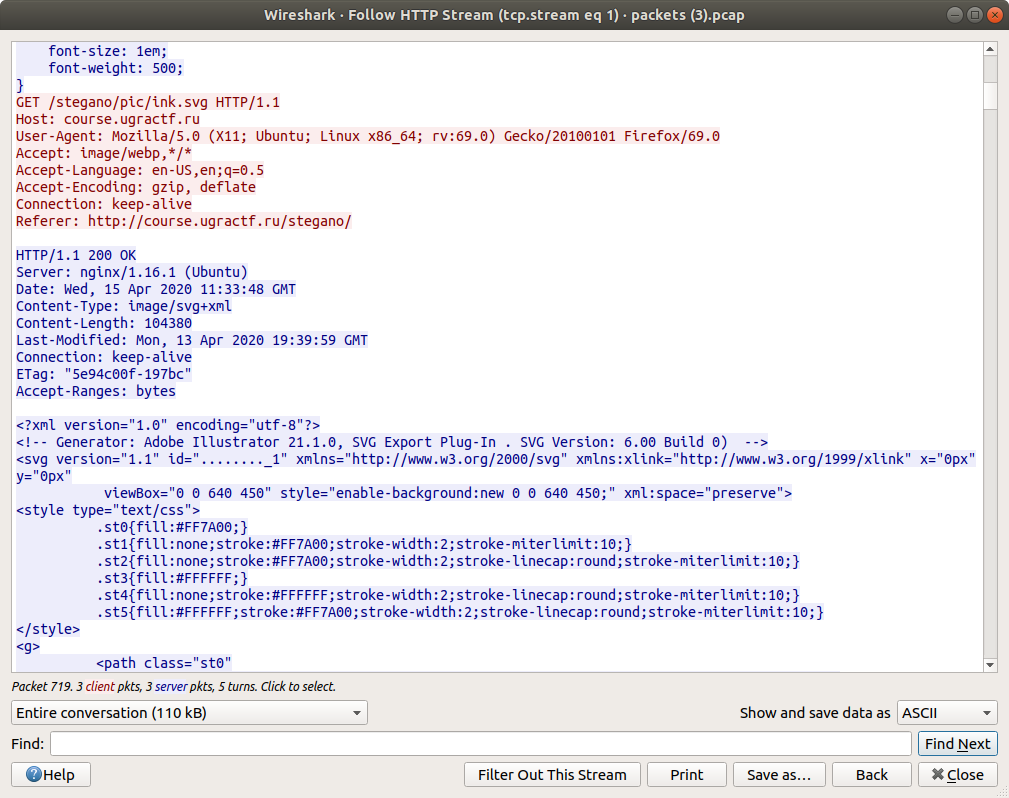The image size is (1009, 798).
Task: Select the HTTP/1.1 200 OK response line
Action: click(x=76, y=255)
